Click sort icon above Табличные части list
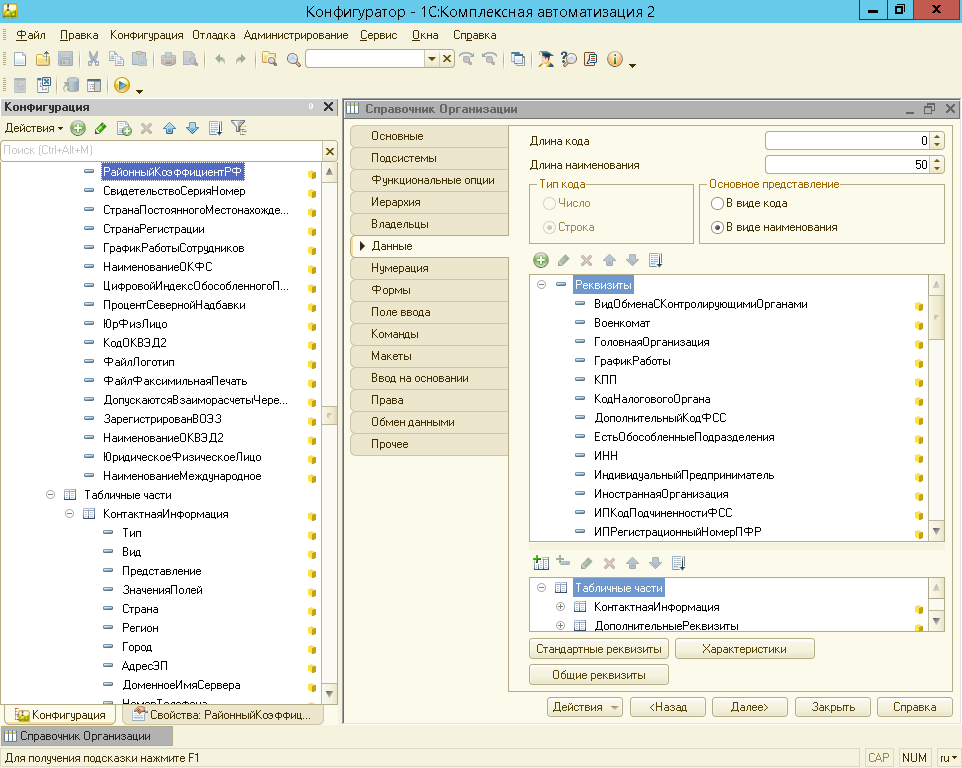This screenshot has width=962, height=768. pos(679,563)
